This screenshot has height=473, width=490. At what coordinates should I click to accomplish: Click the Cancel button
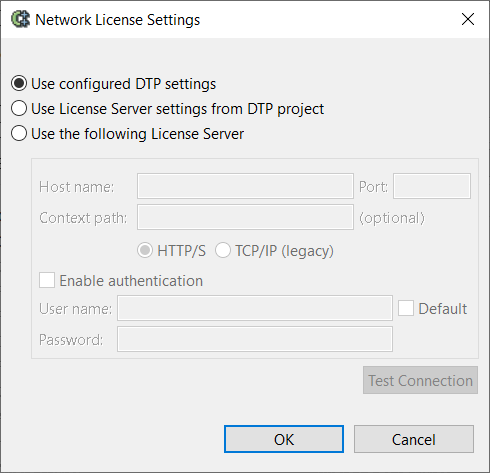pyautogui.click(x=414, y=439)
